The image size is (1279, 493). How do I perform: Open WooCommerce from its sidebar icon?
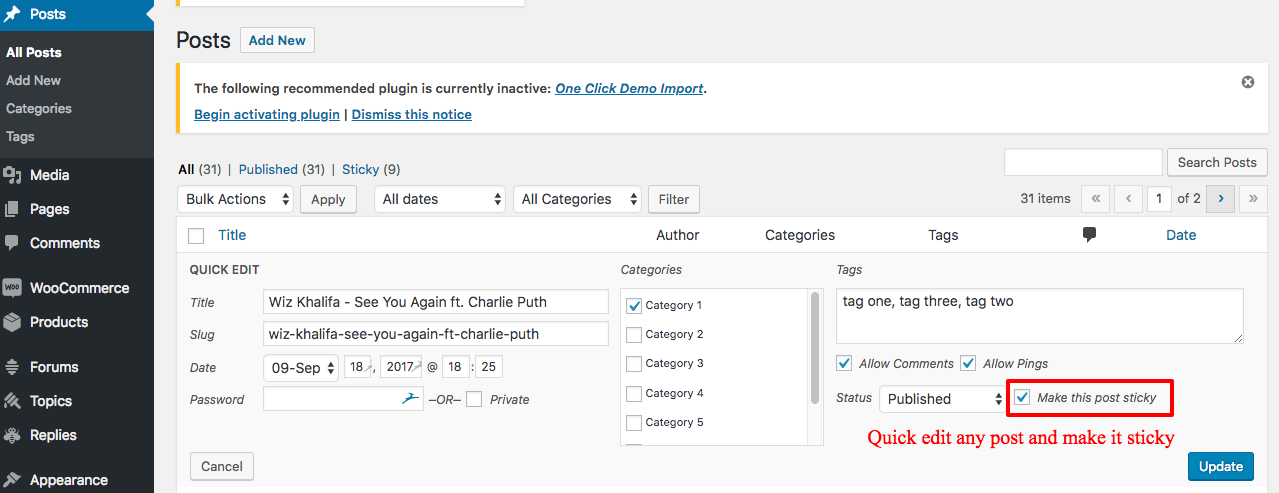[12, 288]
